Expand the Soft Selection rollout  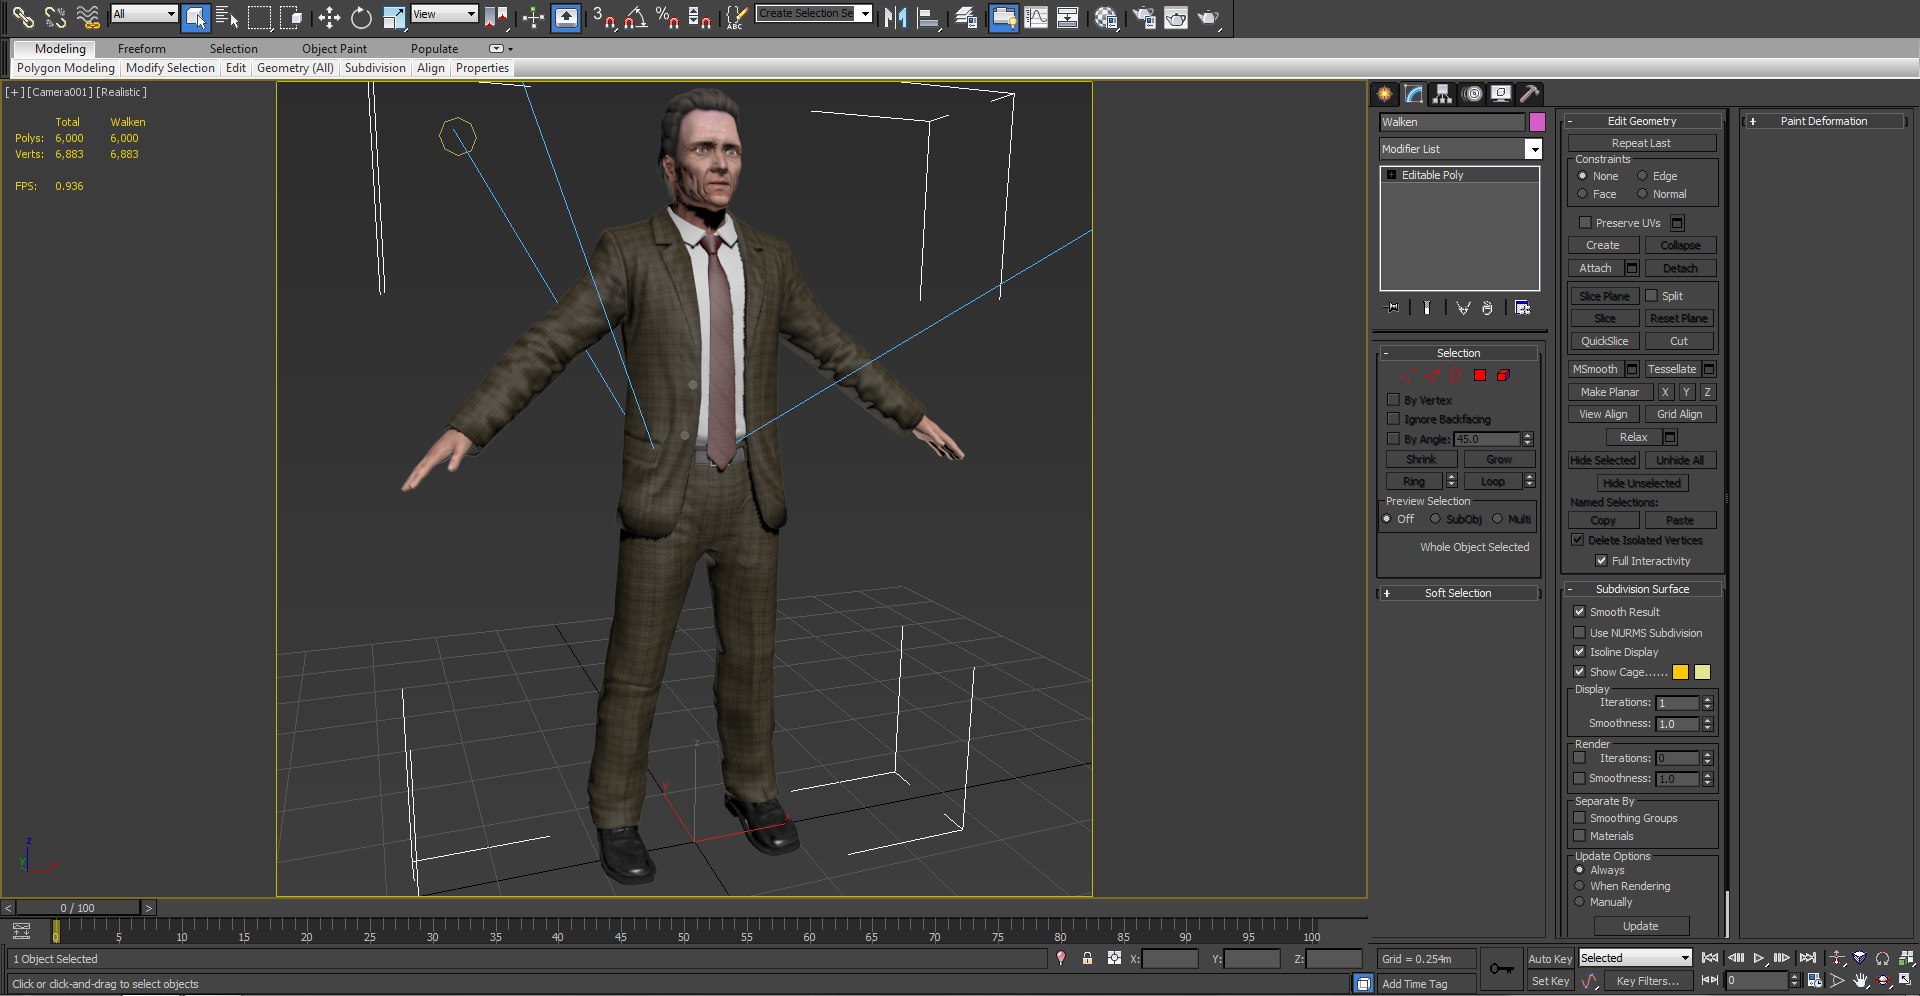[x=1458, y=593]
